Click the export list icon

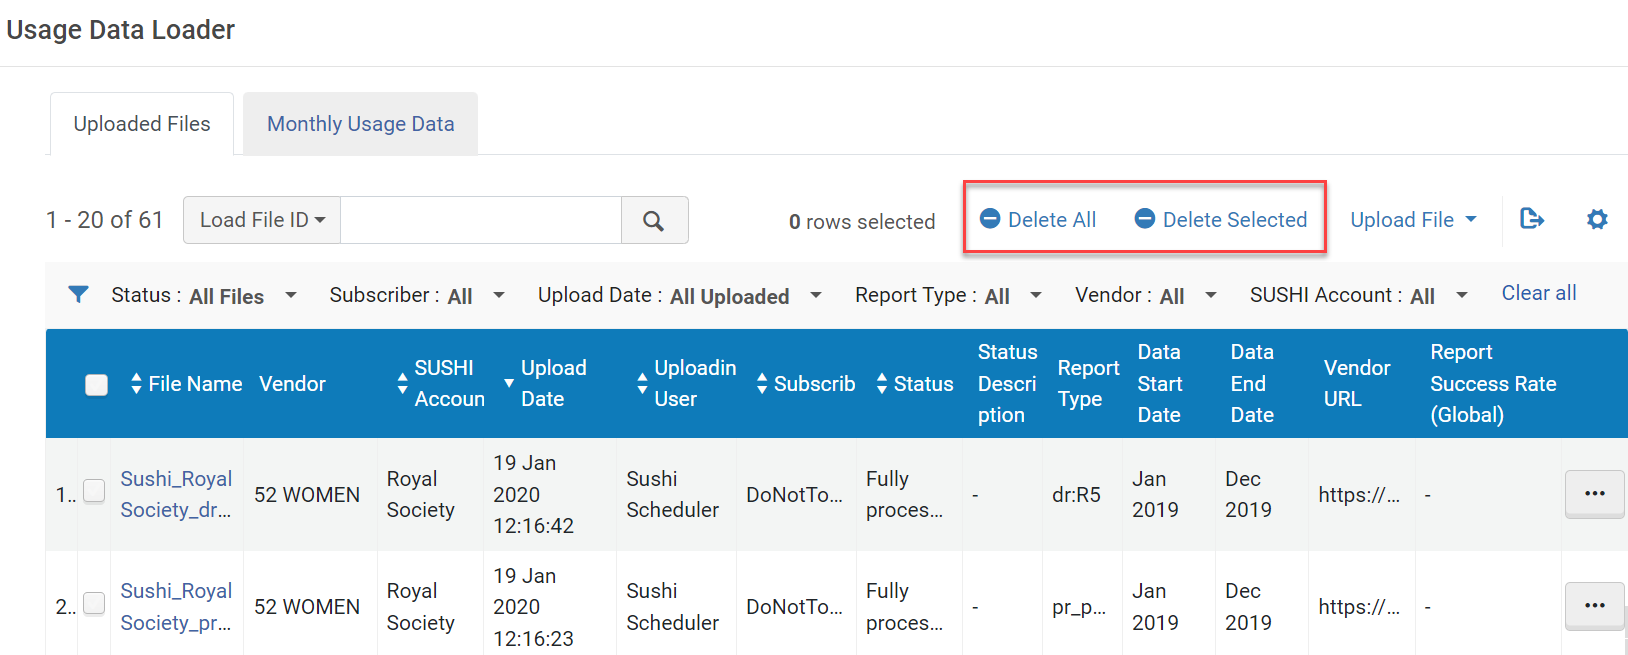click(1531, 219)
